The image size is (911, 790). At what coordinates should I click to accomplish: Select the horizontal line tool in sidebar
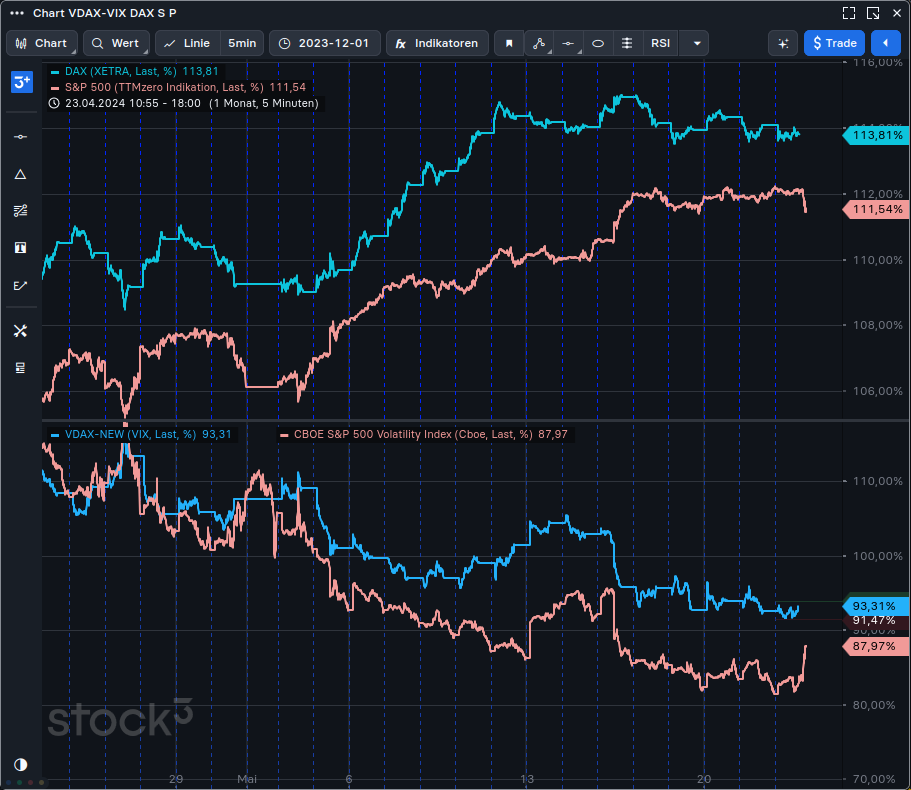pos(21,135)
